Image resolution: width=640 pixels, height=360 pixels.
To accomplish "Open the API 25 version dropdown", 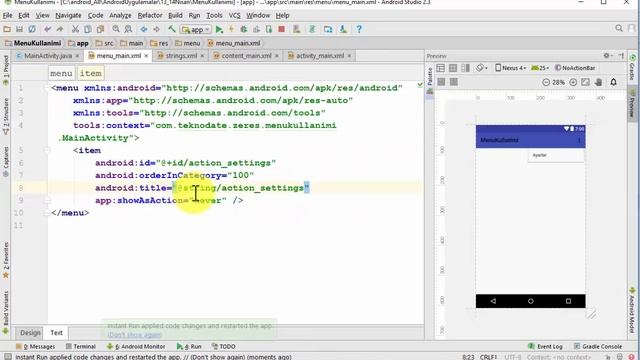I will 540,68.
